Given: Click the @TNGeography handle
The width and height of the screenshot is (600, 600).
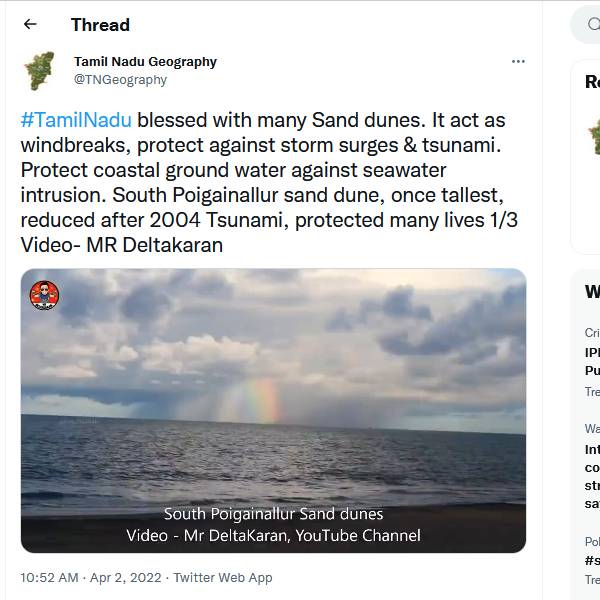Looking at the screenshot, I should [x=120, y=80].
